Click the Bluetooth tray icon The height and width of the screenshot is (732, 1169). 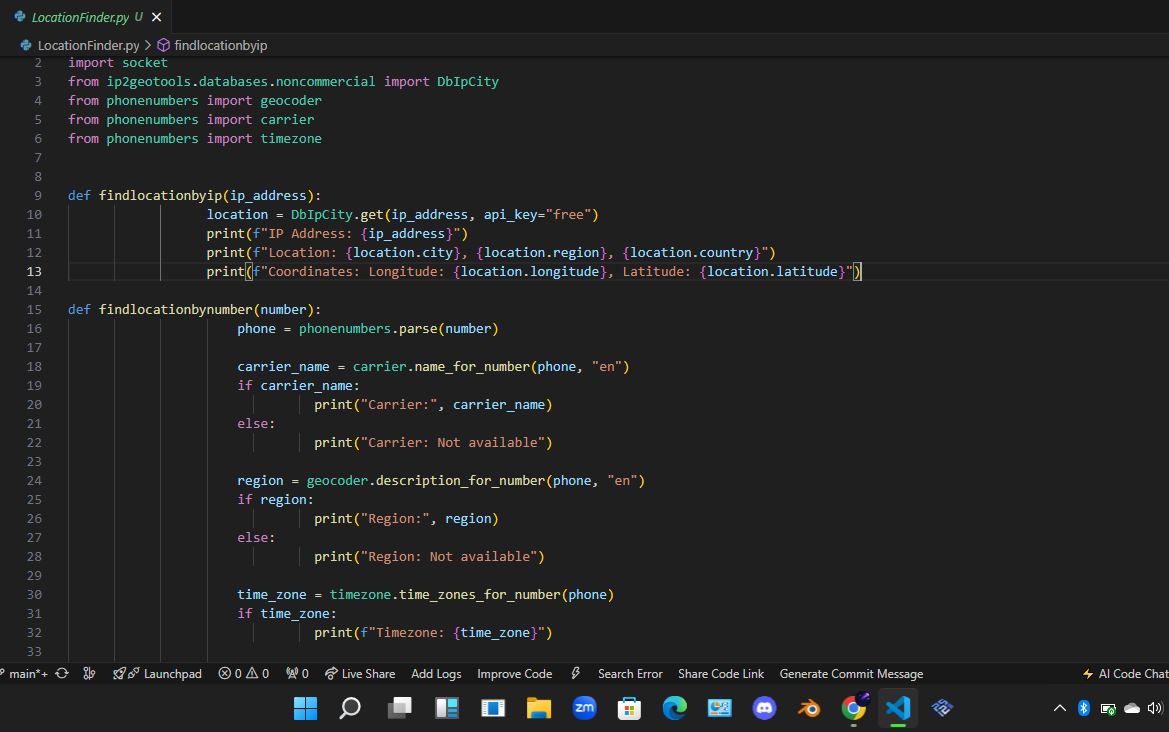point(1084,708)
